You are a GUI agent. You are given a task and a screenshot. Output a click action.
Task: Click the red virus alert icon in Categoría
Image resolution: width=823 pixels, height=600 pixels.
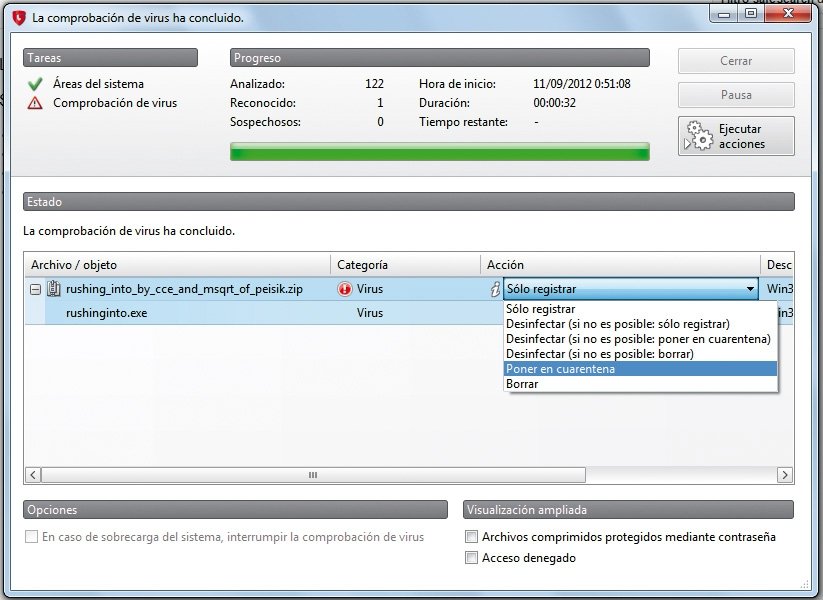(x=345, y=289)
